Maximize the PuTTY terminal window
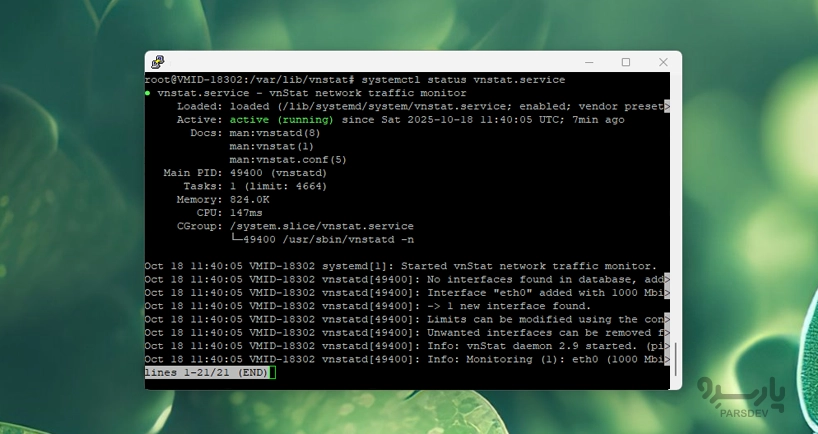Image resolution: width=818 pixels, height=434 pixels. tap(626, 62)
